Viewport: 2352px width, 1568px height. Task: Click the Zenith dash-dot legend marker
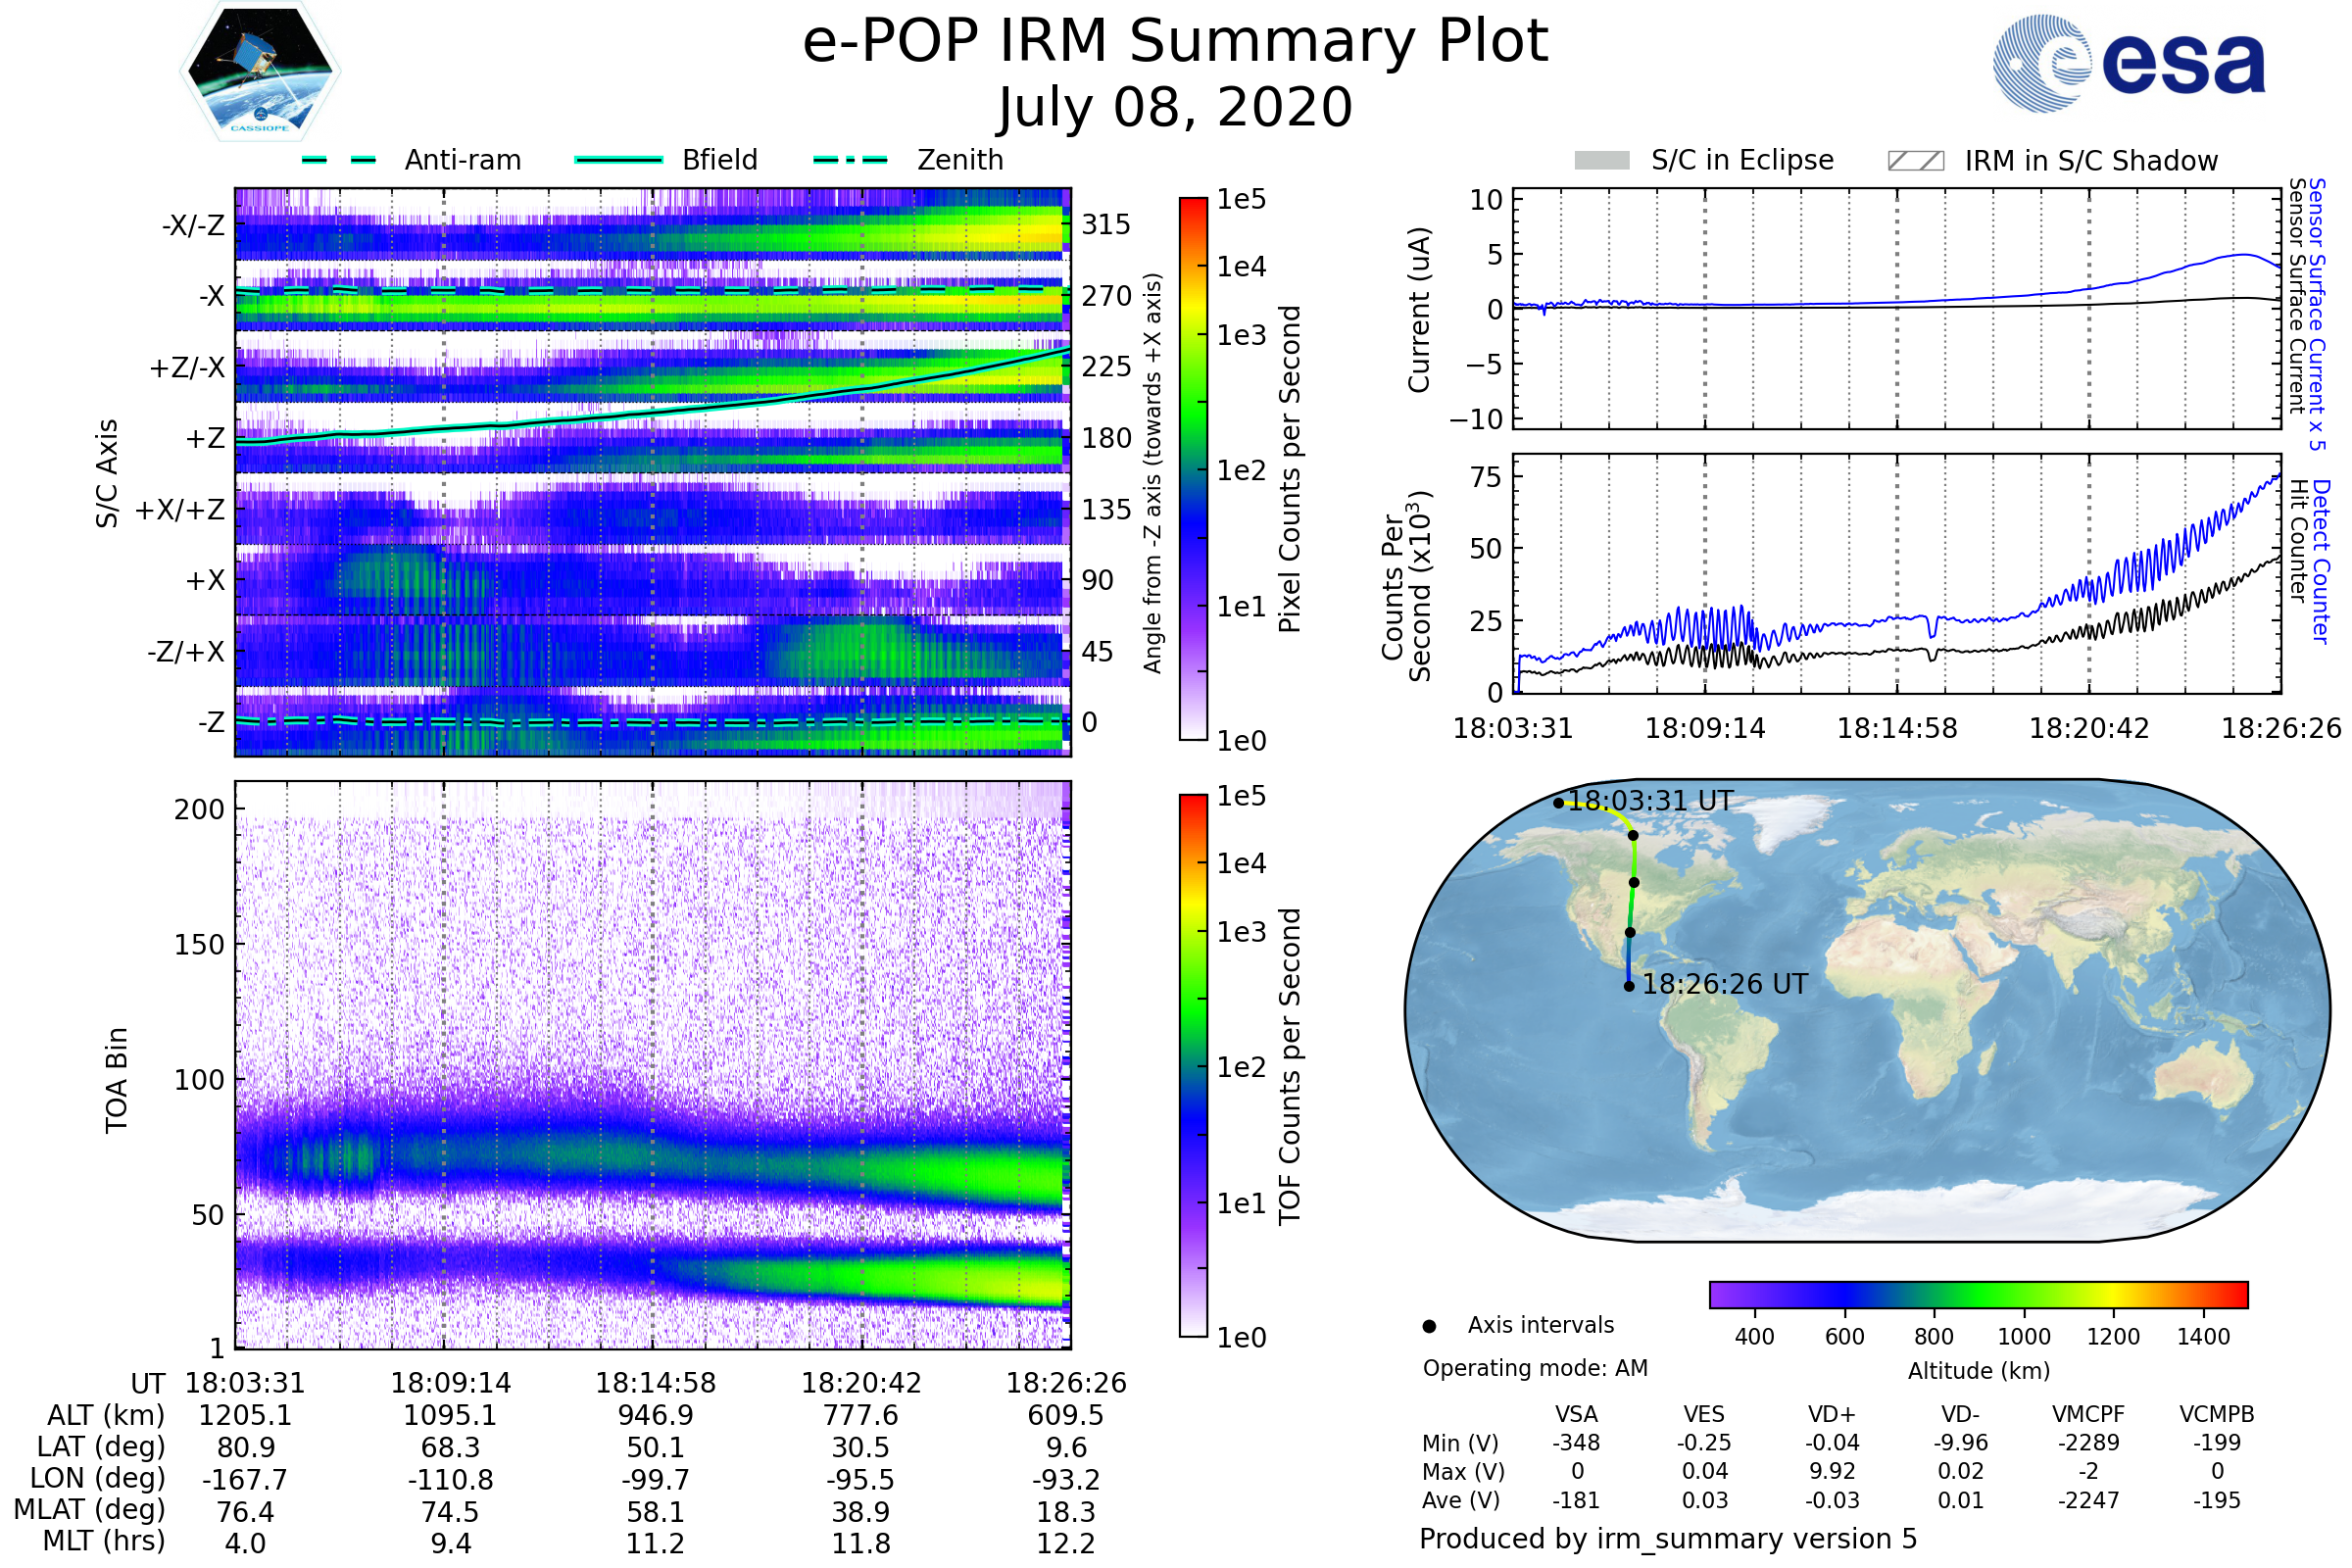coord(851,160)
